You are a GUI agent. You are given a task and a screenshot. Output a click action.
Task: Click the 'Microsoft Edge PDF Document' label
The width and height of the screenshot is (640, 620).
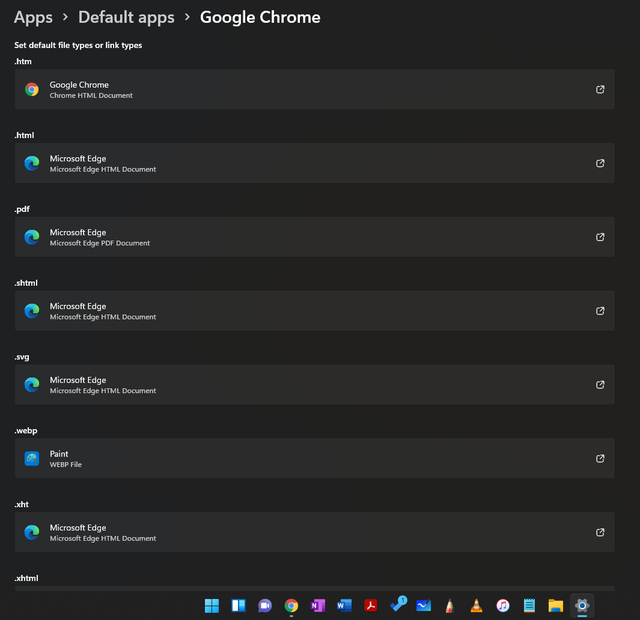click(100, 243)
